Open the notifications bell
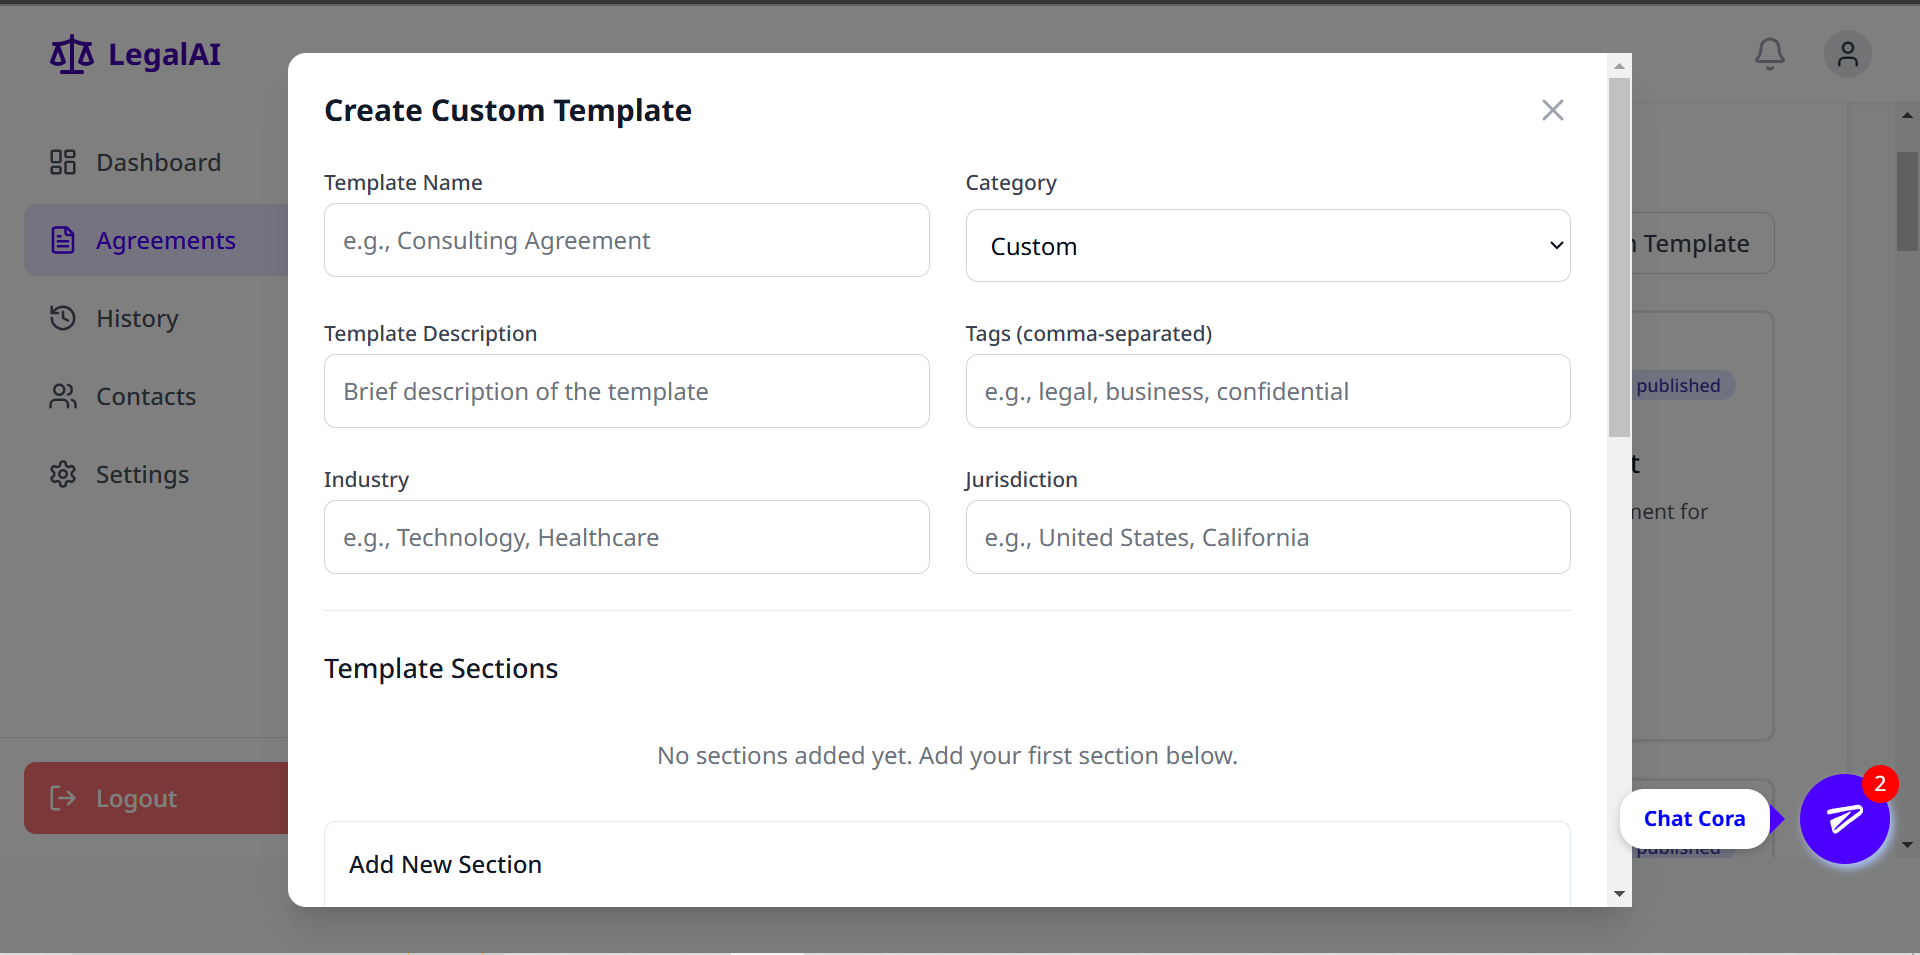Image resolution: width=1920 pixels, height=955 pixels. click(x=1769, y=54)
